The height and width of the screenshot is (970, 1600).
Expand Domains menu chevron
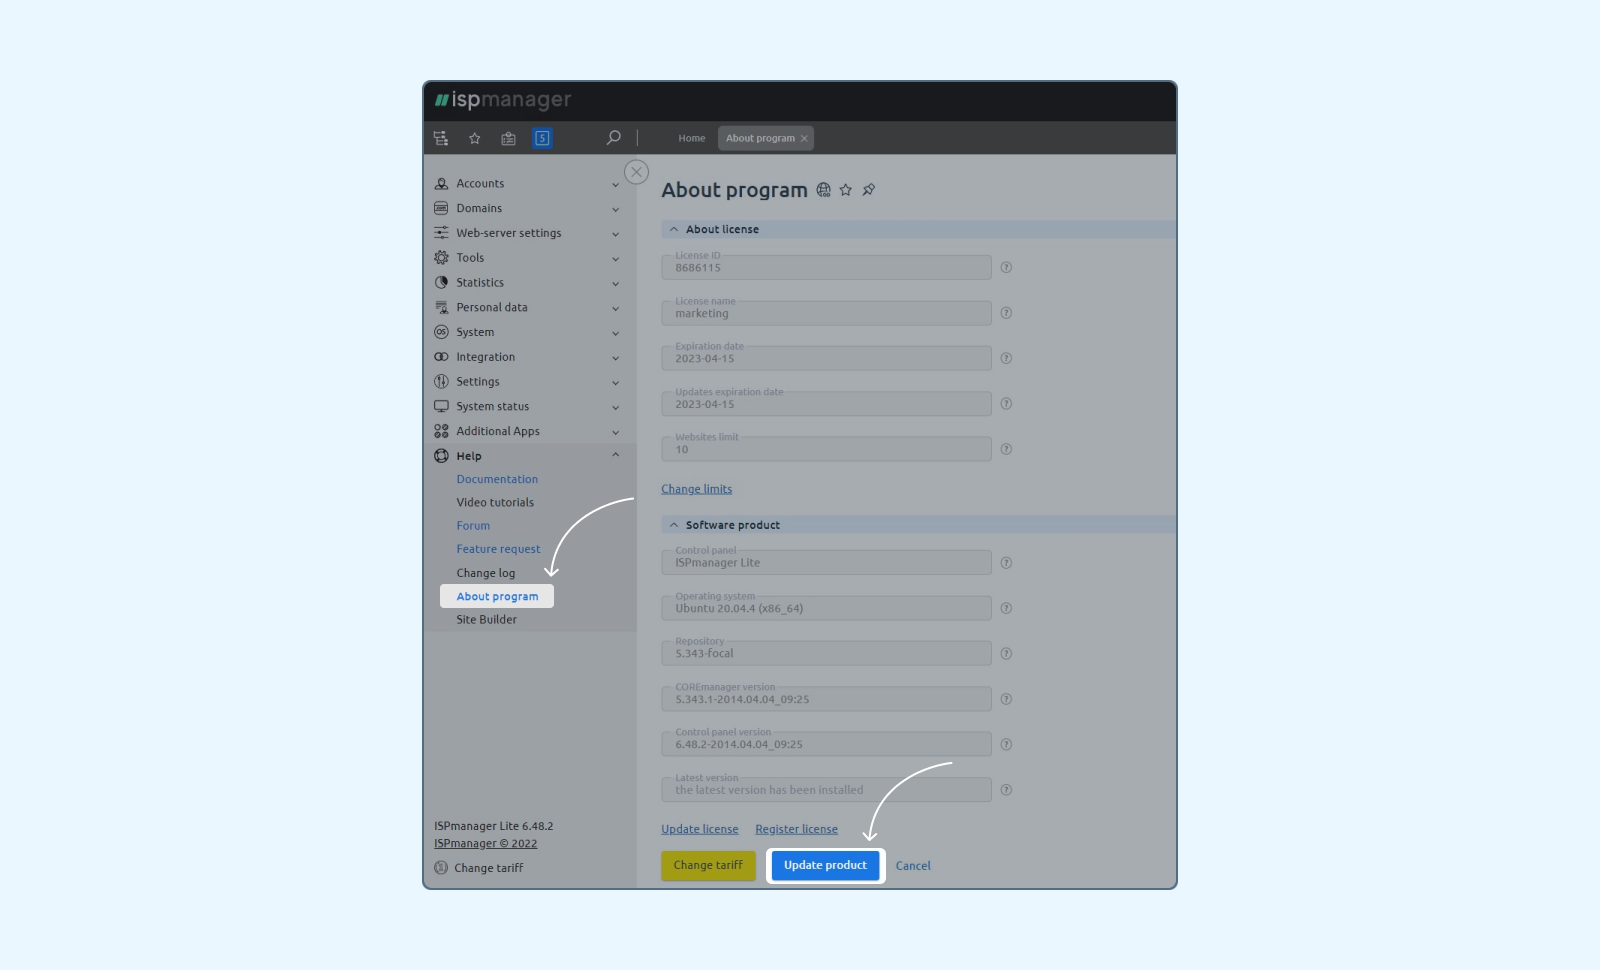point(616,209)
